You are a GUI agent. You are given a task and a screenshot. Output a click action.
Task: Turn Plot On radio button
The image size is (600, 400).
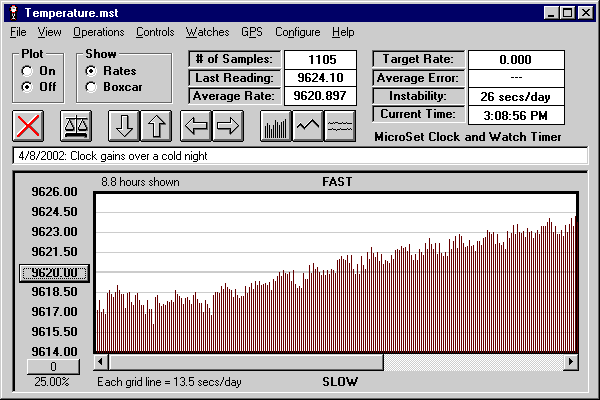tap(27, 71)
